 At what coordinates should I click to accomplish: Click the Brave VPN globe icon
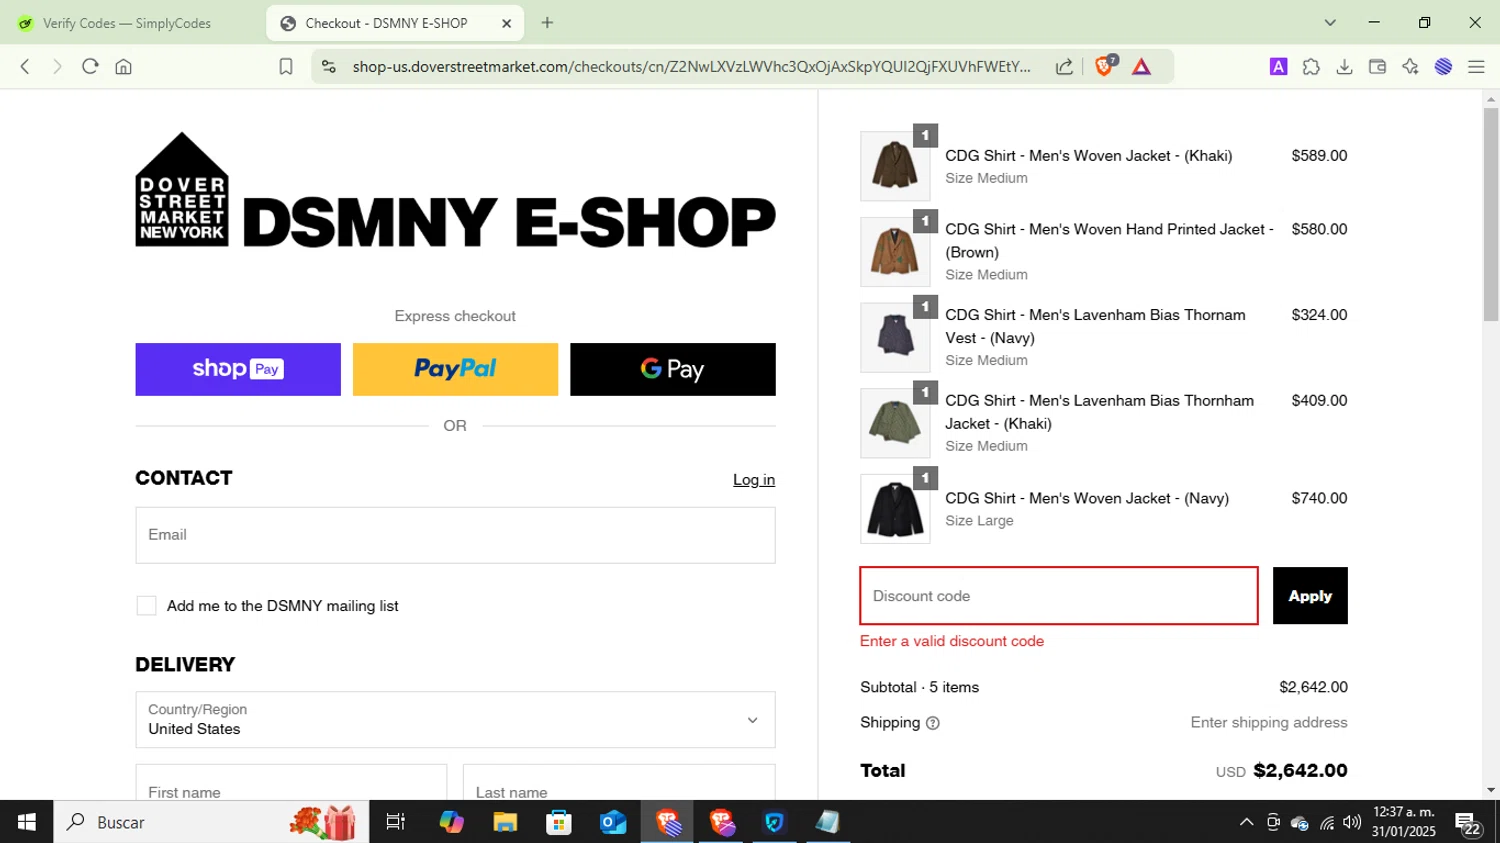[1443, 67]
